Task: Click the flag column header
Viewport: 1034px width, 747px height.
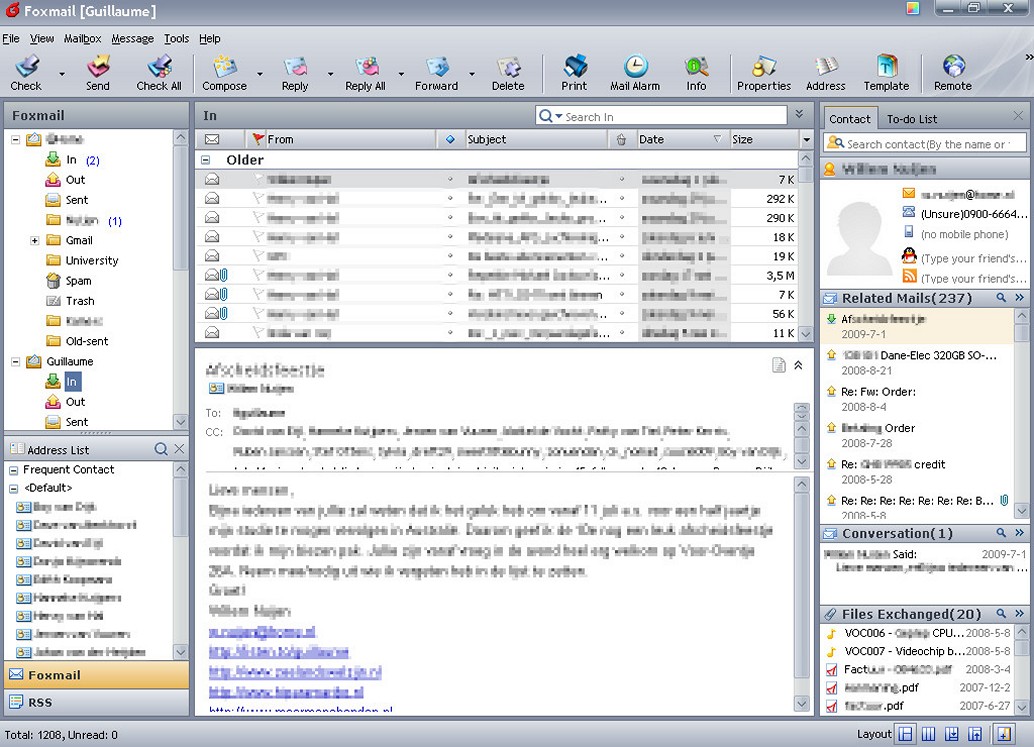Action: click(258, 139)
